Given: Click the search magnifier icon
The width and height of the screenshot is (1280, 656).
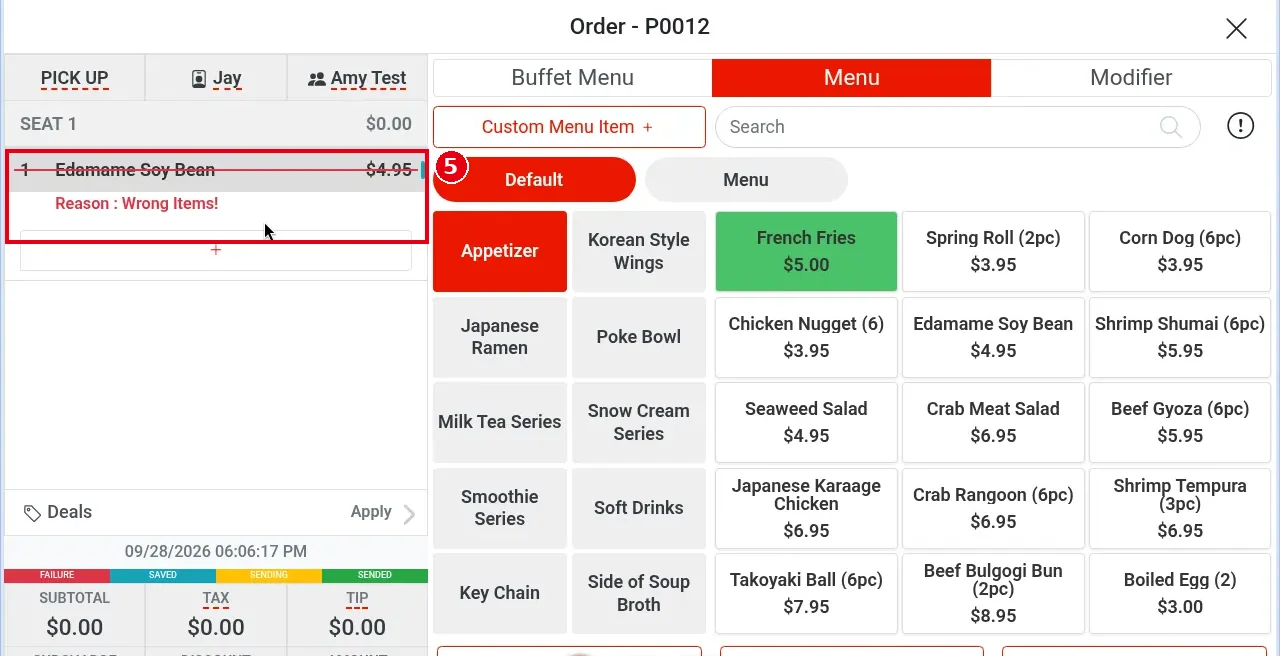Looking at the screenshot, I should (x=1170, y=127).
